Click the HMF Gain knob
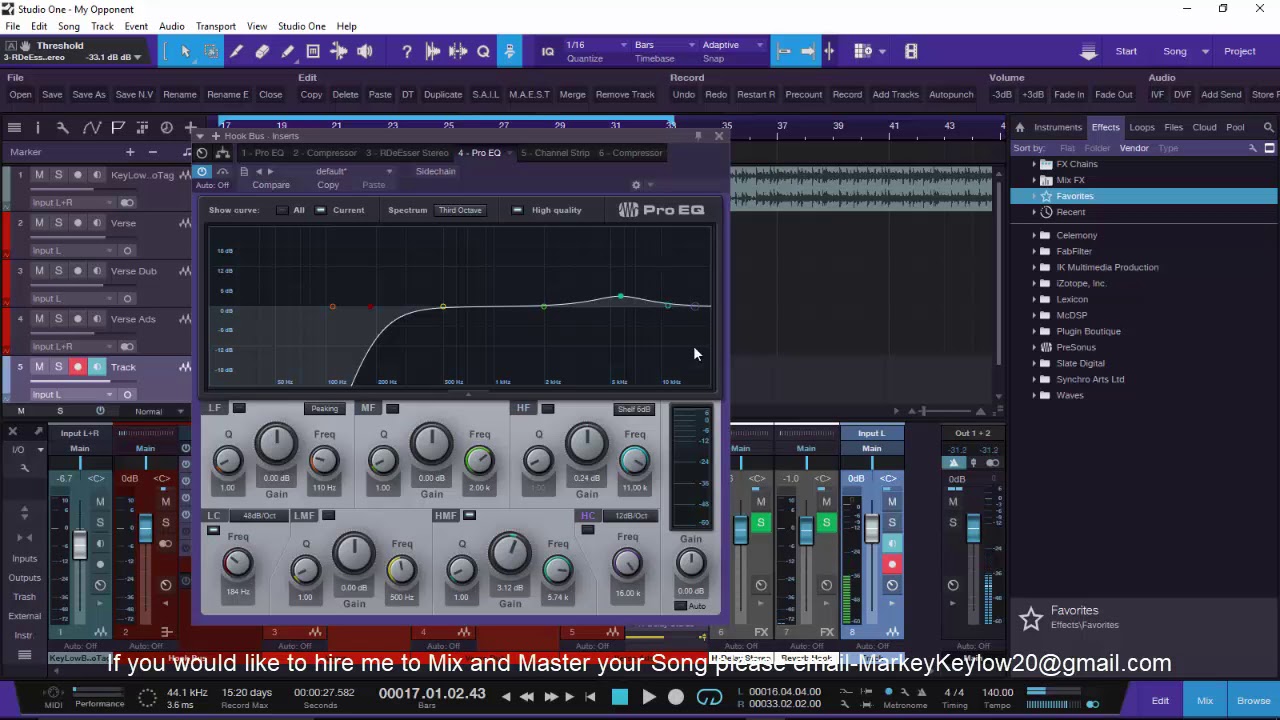The image size is (1280, 720). (x=510, y=554)
